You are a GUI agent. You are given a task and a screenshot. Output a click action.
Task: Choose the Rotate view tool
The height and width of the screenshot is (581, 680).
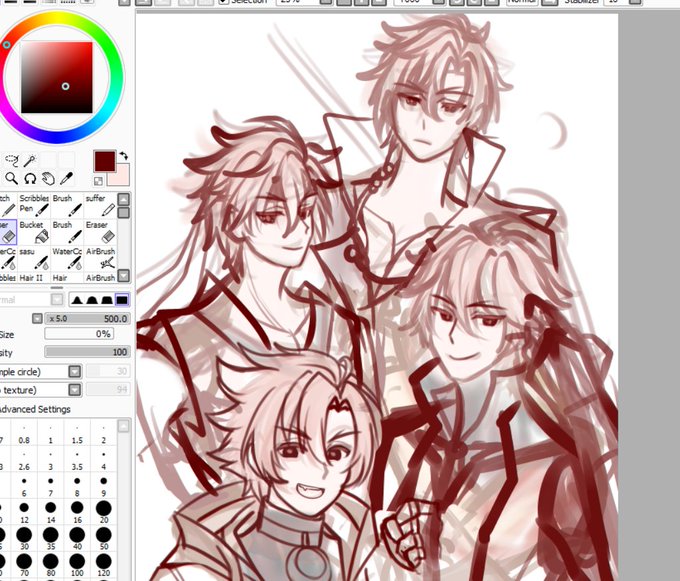(x=30, y=178)
